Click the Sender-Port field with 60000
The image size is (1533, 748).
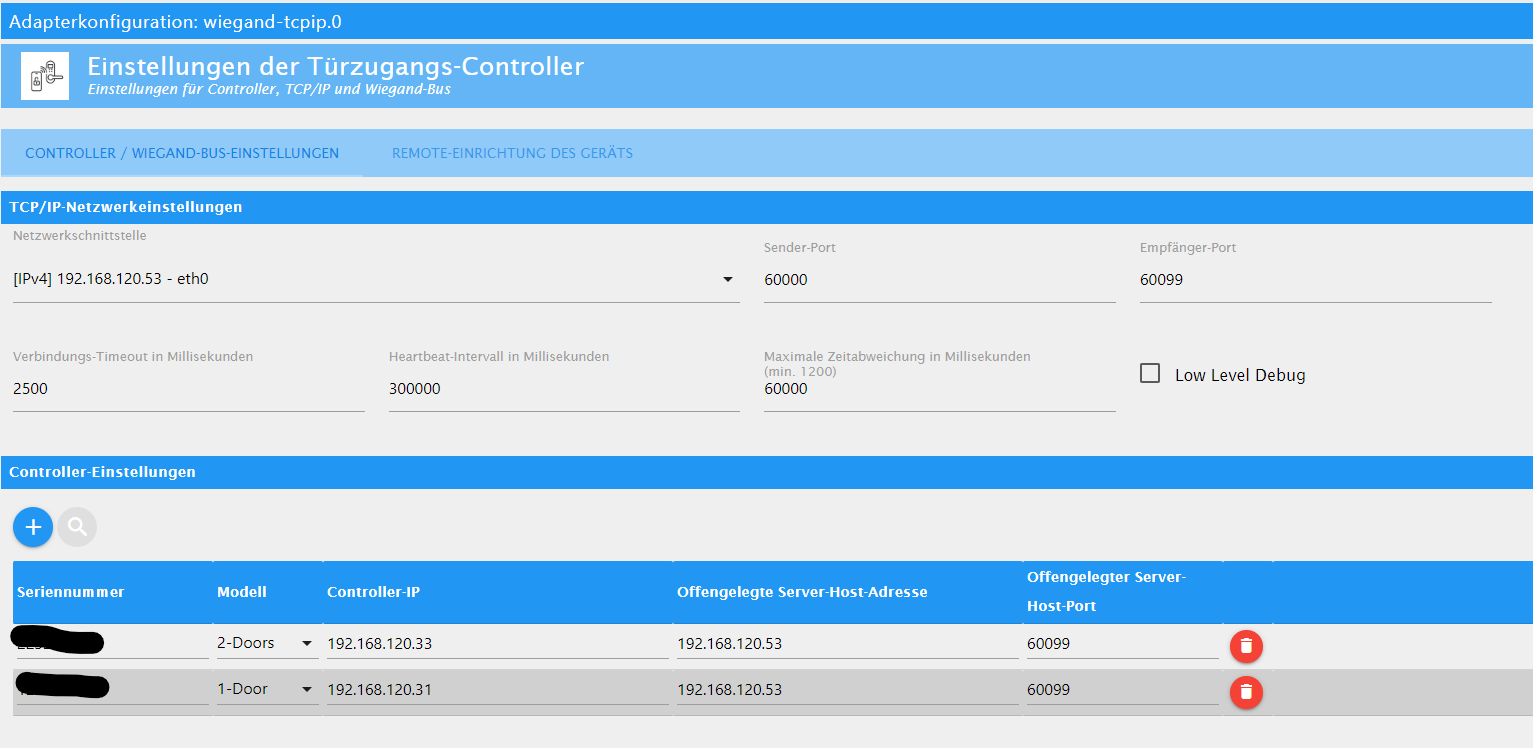[939, 280]
